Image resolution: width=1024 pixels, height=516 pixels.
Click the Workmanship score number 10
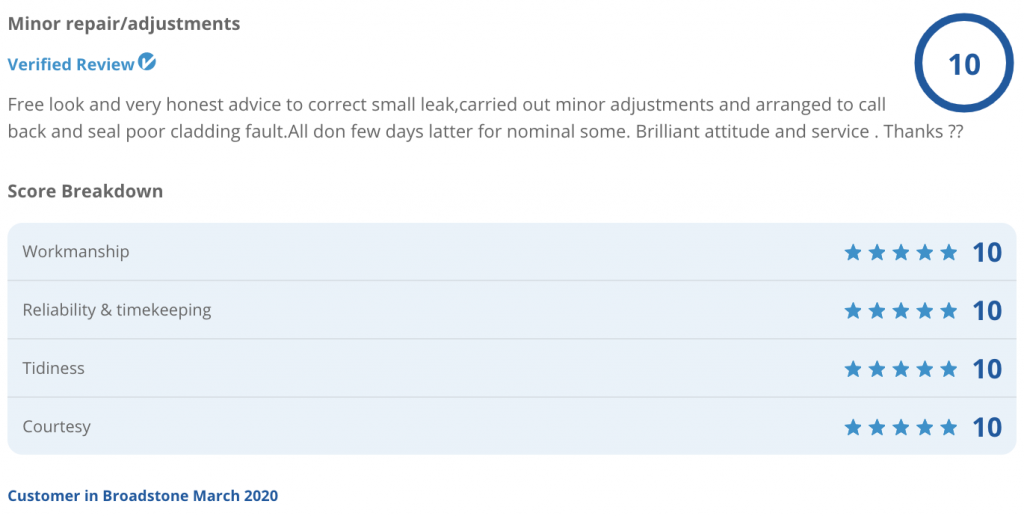coord(987,253)
